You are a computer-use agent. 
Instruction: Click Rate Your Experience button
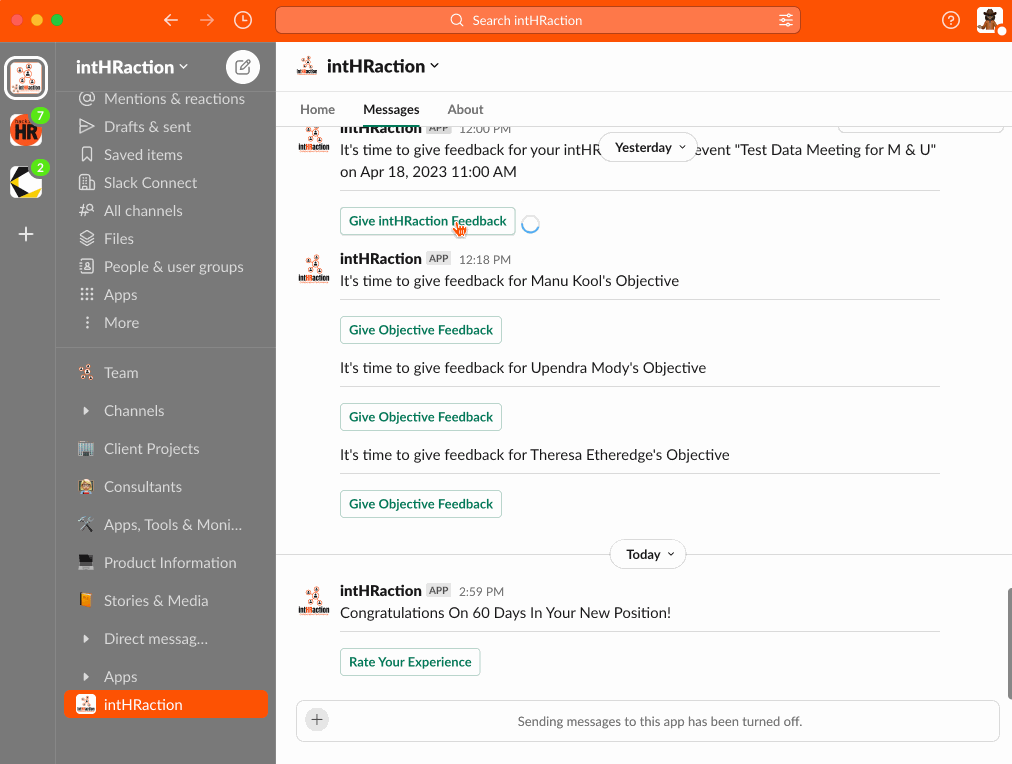click(410, 662)
